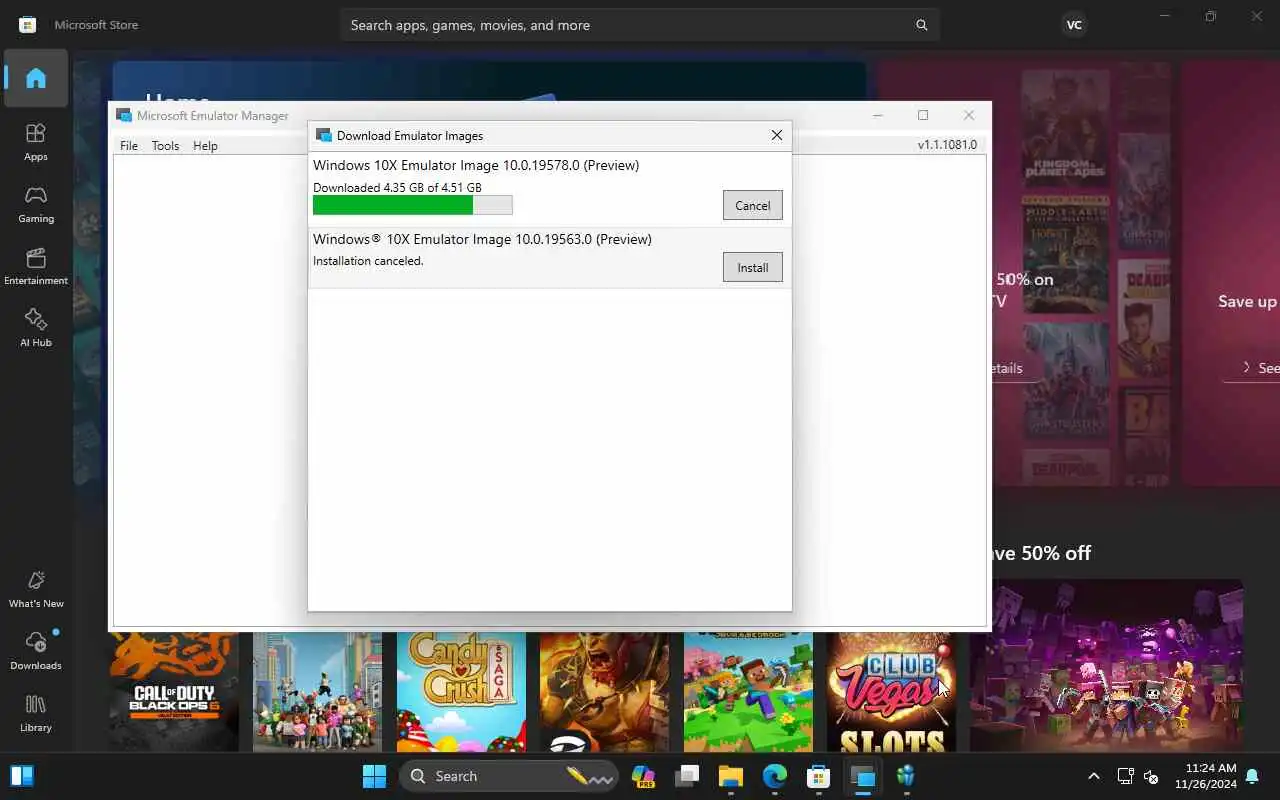Open Club Vegas Slots game tile
Screen dimensions: 1280x800
click(891, 691)
